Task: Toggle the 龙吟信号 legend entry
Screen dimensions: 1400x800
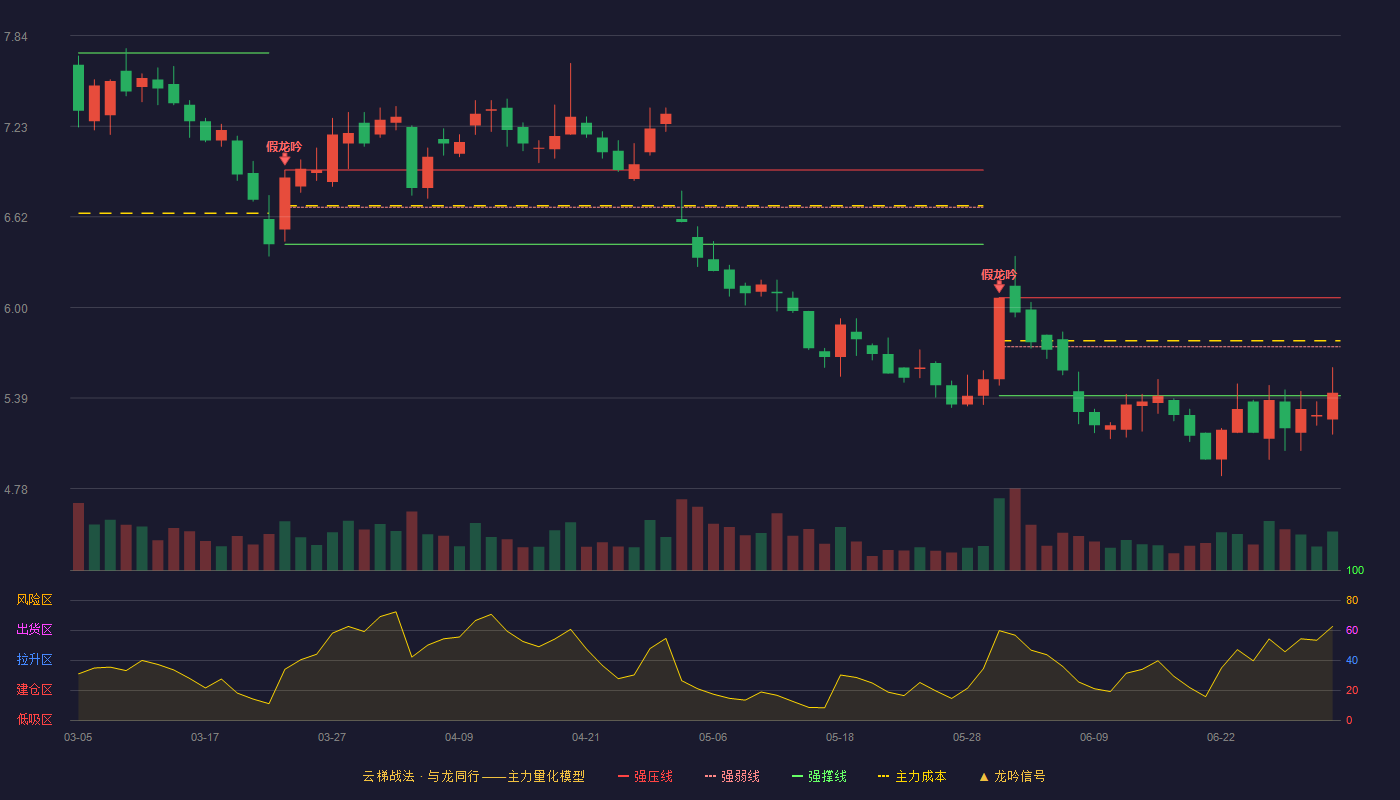Action: tap(1011, 776)
